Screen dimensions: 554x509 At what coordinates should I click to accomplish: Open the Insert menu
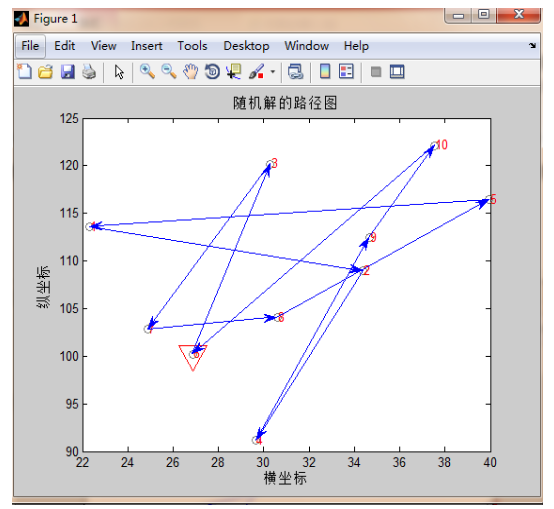click(147, 46)
